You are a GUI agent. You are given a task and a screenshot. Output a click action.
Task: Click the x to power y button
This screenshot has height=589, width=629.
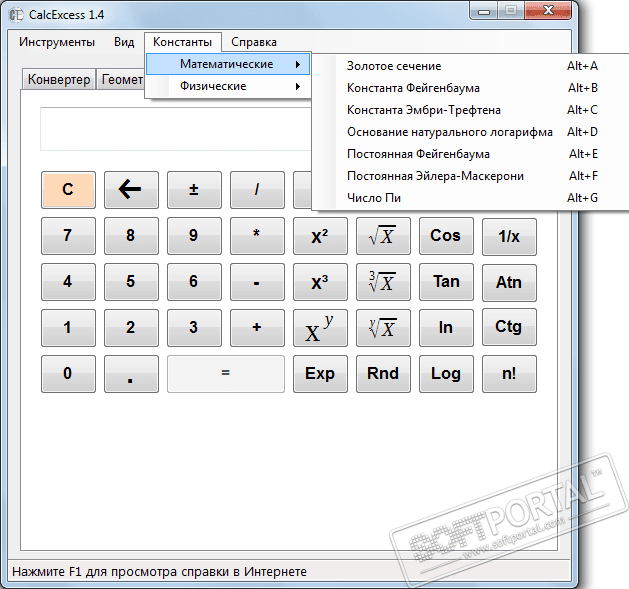[320, 328]
